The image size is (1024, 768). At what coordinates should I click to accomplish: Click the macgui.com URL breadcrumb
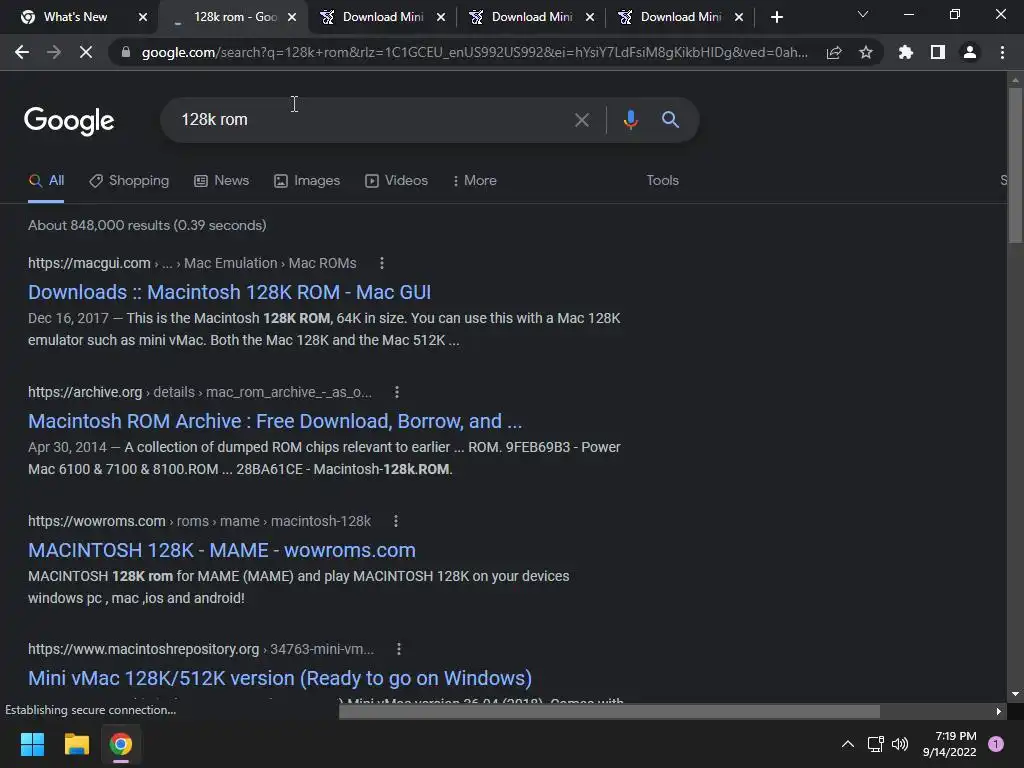point(192,263)
